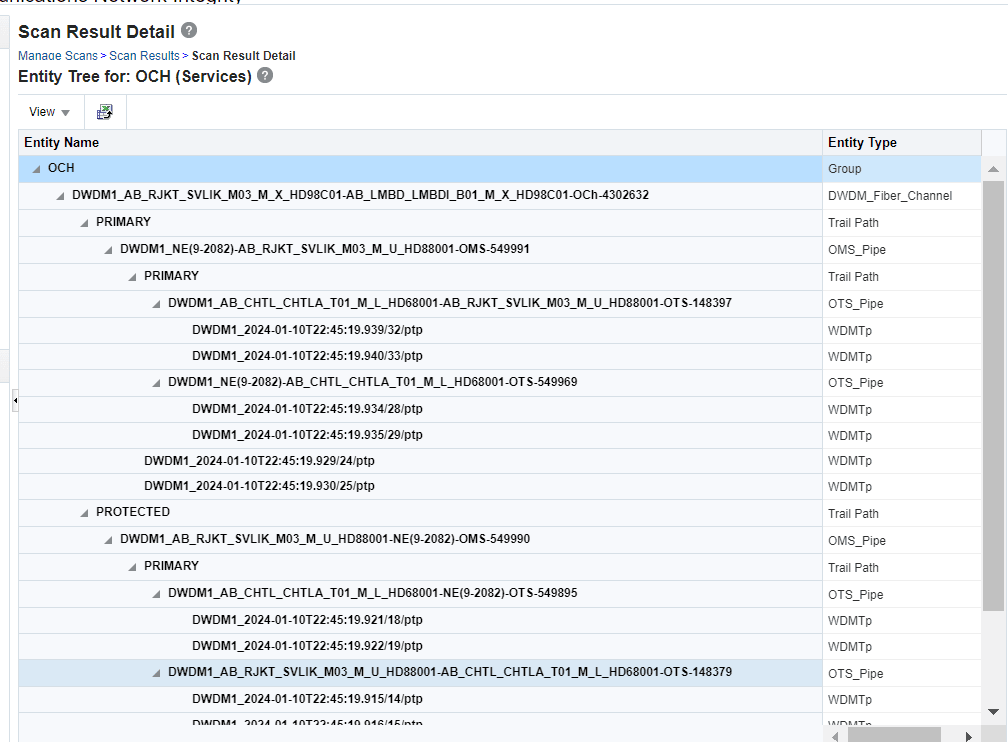Select the WDMTp row 19.929/24/ptp
The image size is (1008, 742).
(260, 460)
